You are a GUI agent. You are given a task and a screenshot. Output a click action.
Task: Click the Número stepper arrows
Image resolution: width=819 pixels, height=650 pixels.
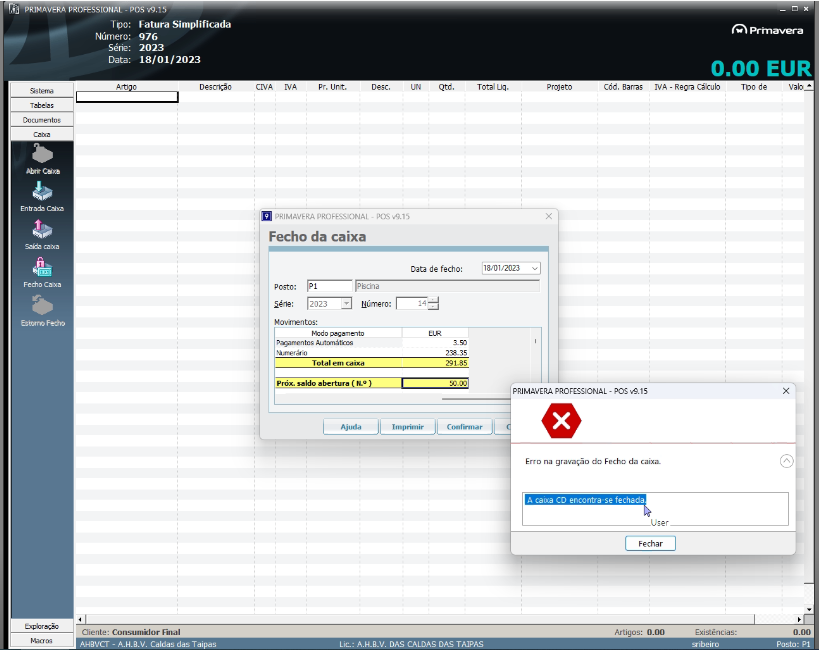click(433, 304)
